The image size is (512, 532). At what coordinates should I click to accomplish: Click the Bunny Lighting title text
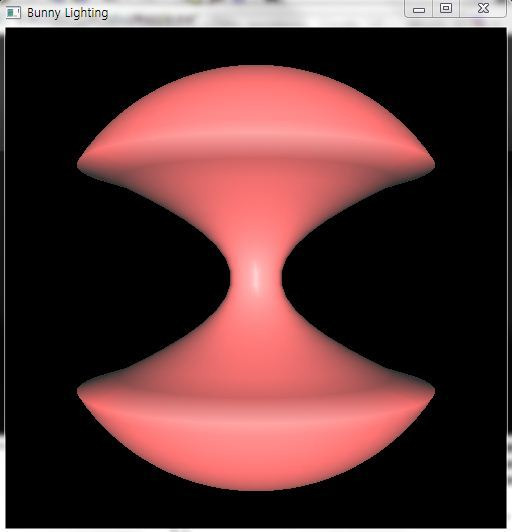coord(68,13)
